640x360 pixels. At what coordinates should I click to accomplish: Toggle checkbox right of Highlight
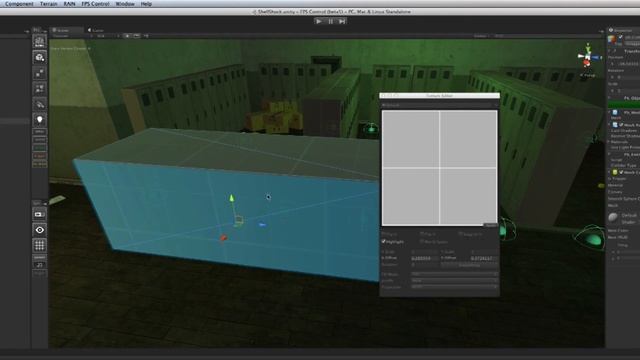pos(422,242)
